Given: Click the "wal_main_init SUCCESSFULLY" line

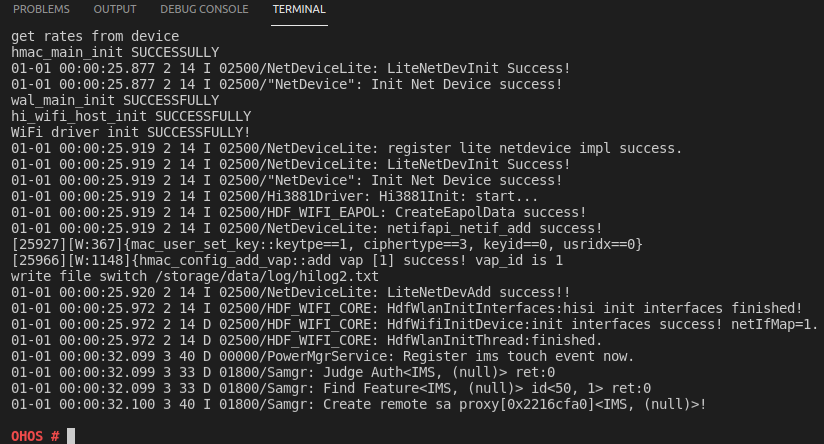Looking at the screenshot, I should coord(115,100).
